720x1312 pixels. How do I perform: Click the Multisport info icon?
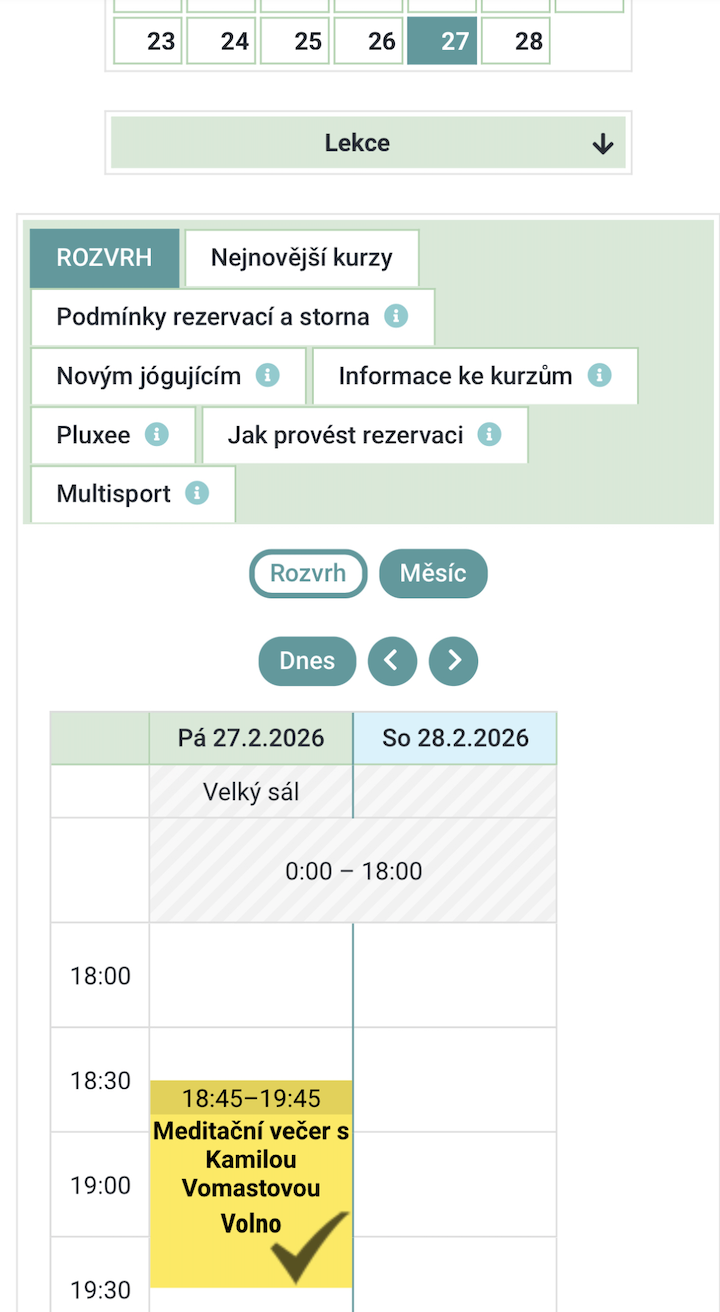tap(197, 493)
